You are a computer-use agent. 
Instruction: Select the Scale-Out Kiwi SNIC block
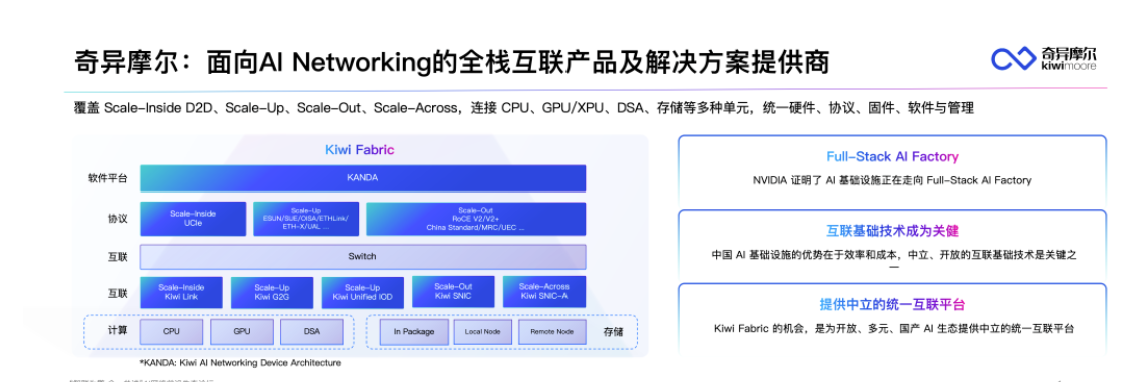coord(453,291)
